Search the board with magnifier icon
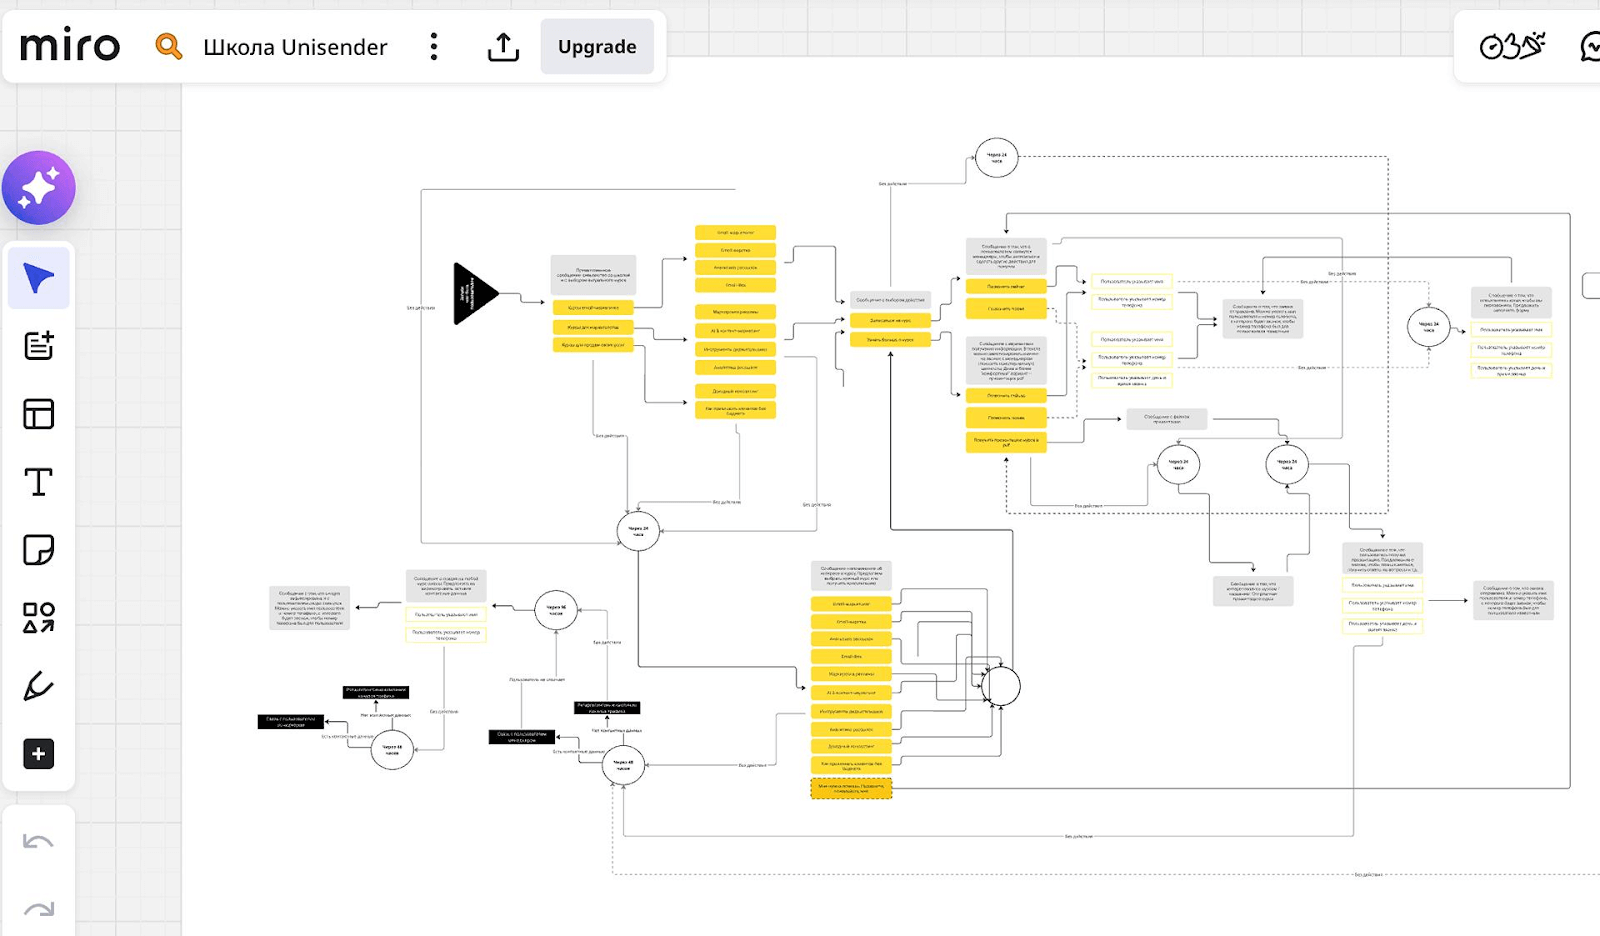Screen dimensions: 1600x936 click(168, 47)
